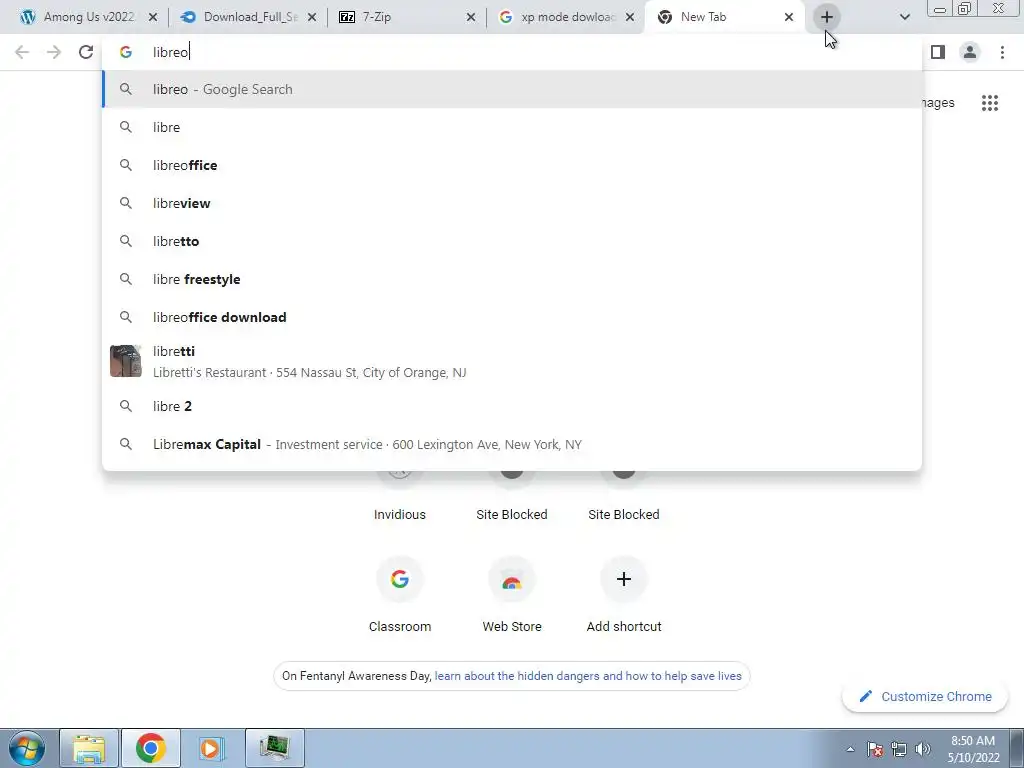
Task: Open the Action Center flag icon
Action: tap(875, 749)
